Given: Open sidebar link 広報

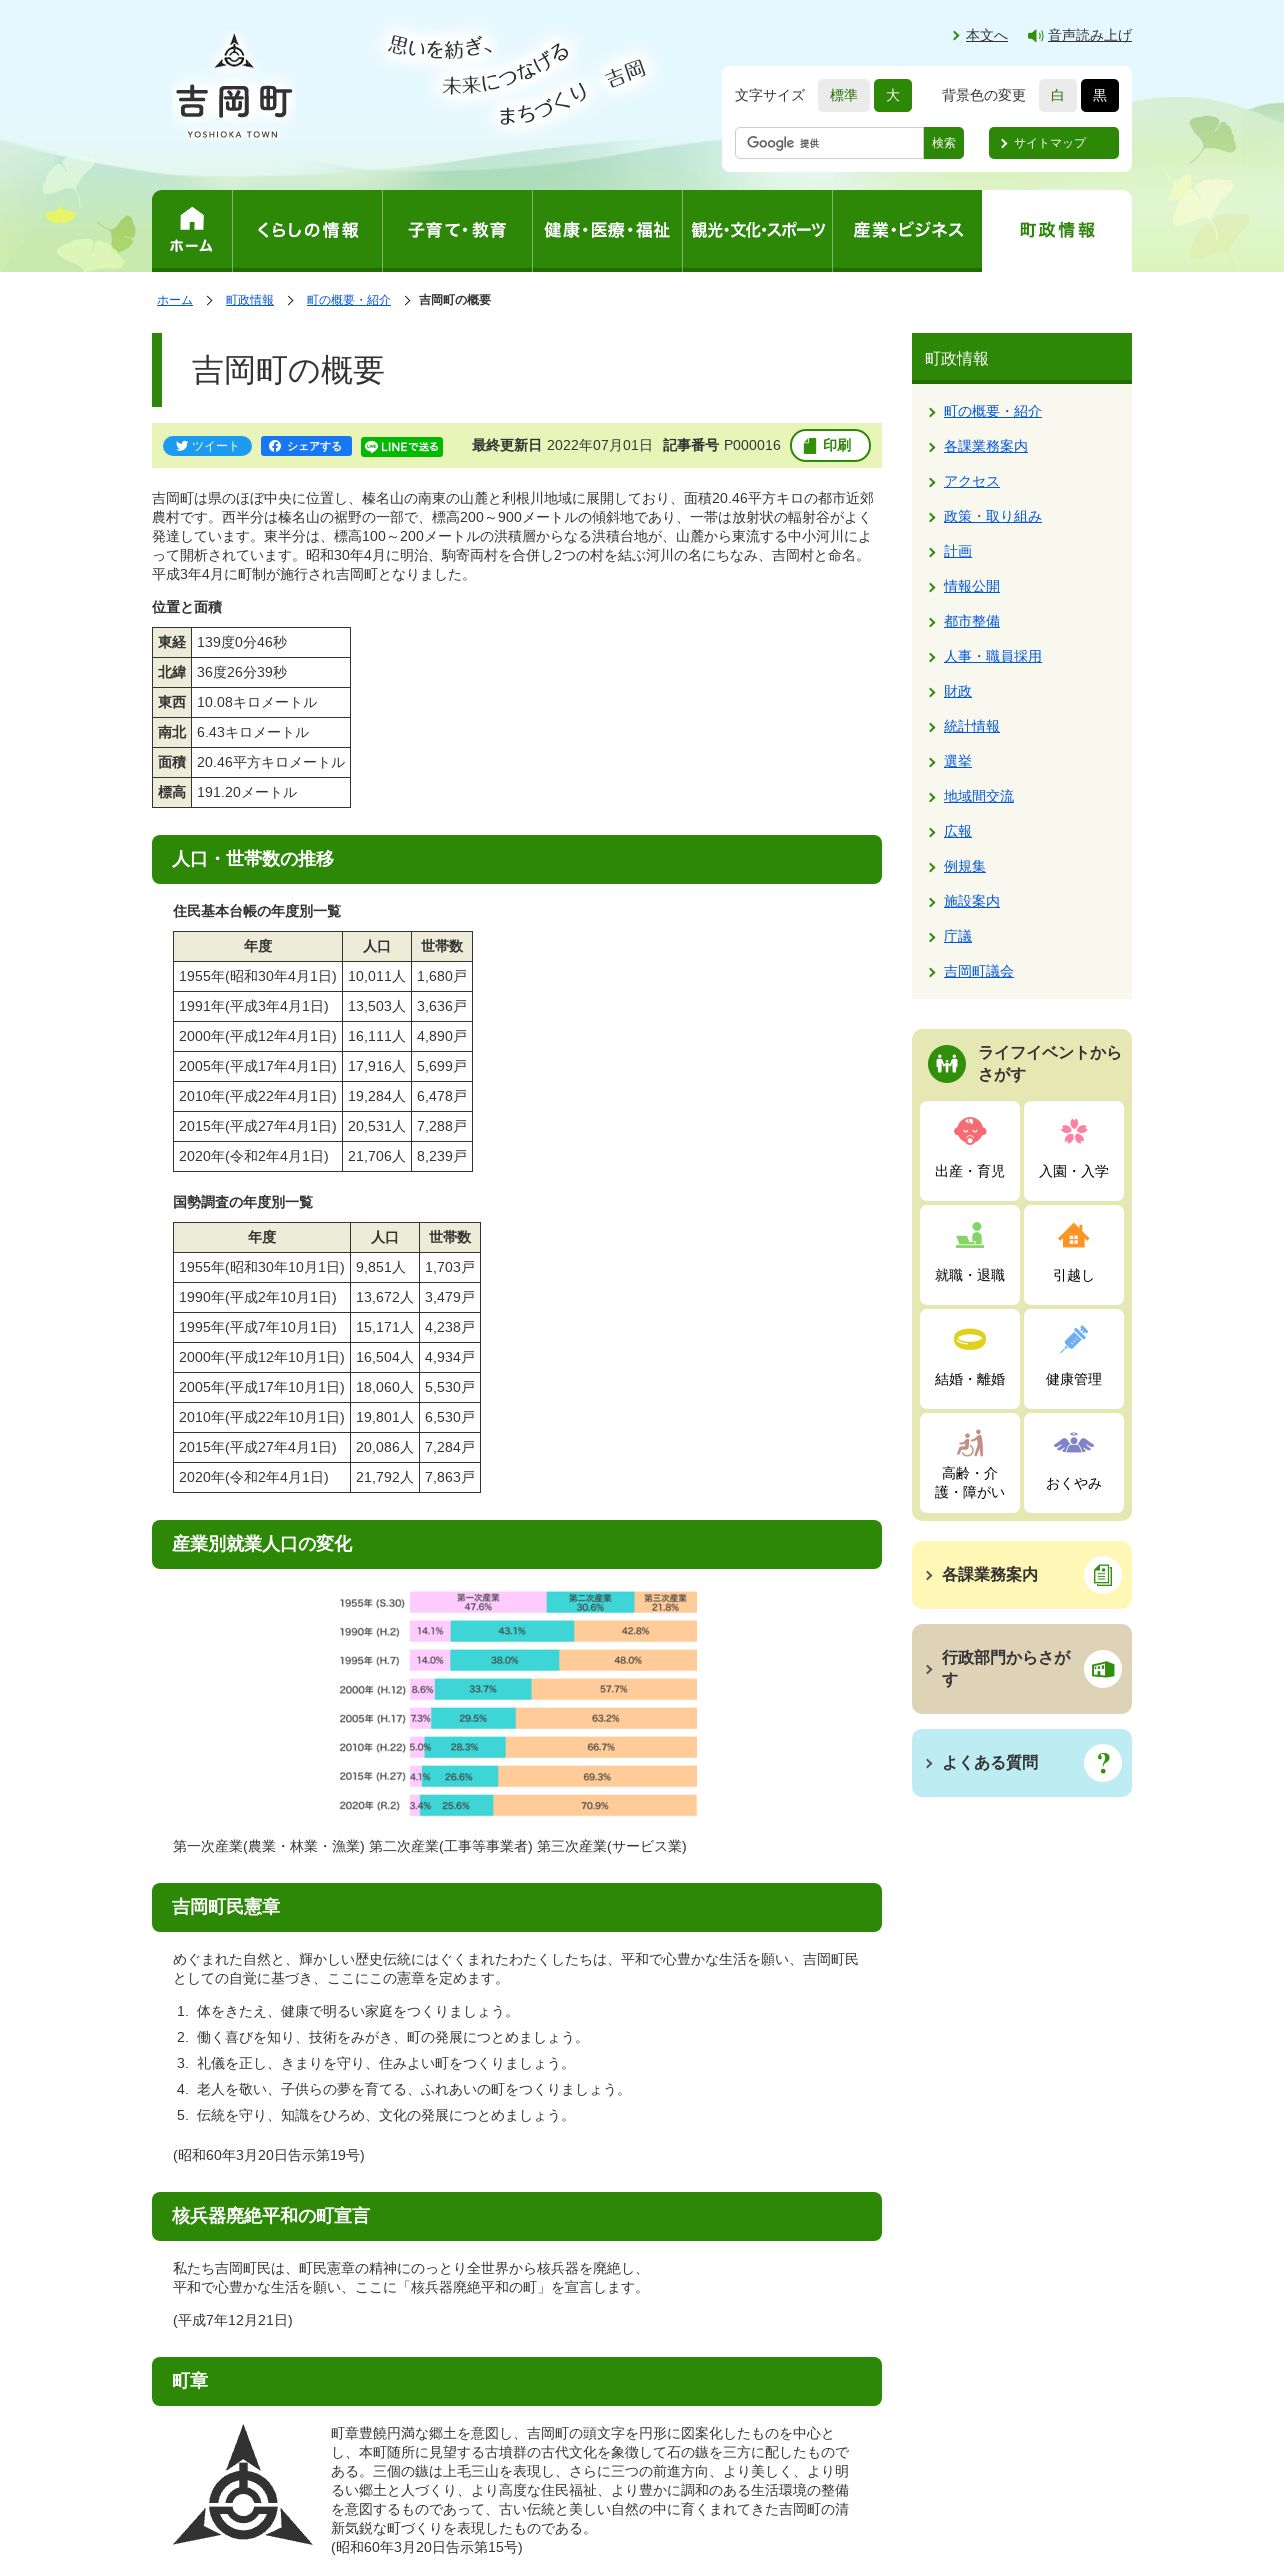Looking at the screenshot, I should click(957, 831).
